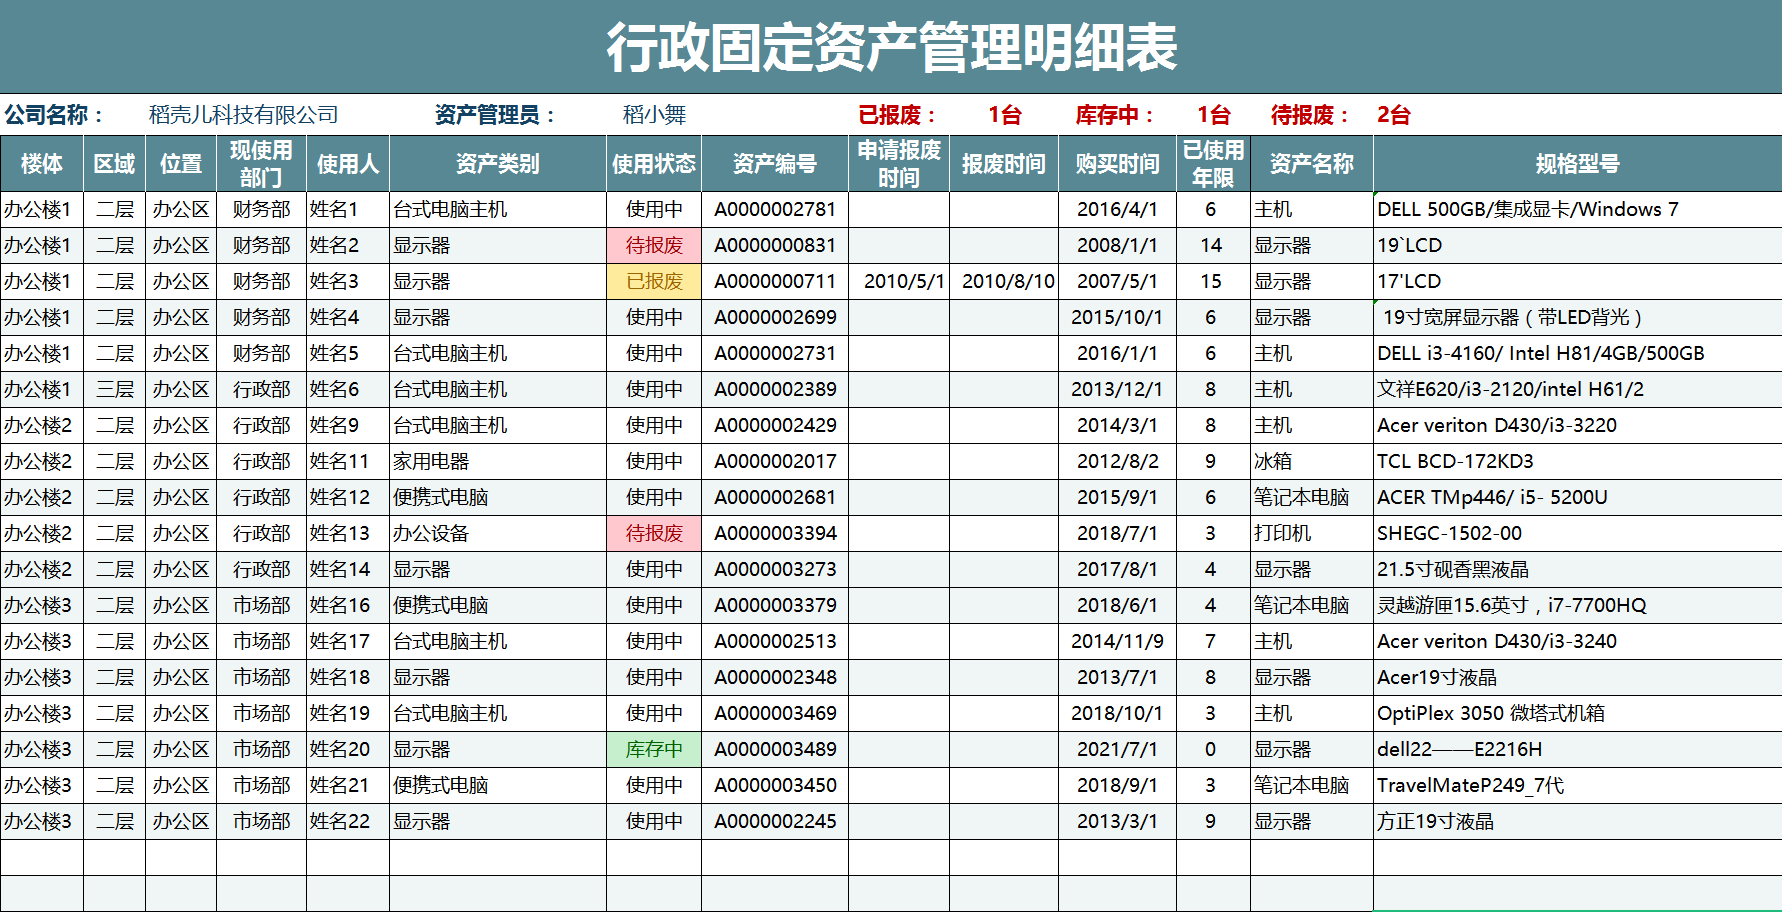
Task: Select the 使用状态 column header
Action: [x=654, y=164]
